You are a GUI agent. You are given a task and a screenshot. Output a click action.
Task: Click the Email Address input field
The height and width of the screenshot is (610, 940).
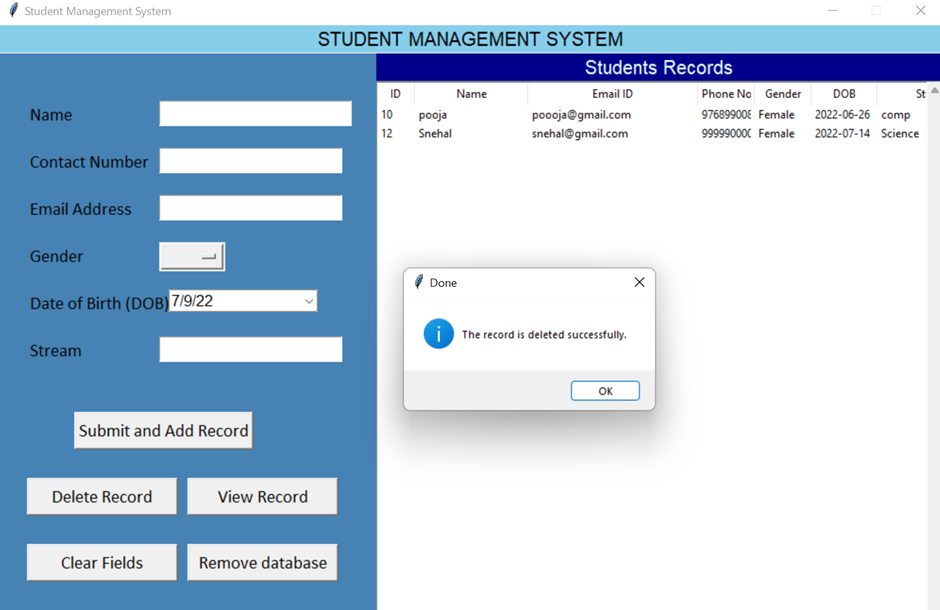[250, 207]
